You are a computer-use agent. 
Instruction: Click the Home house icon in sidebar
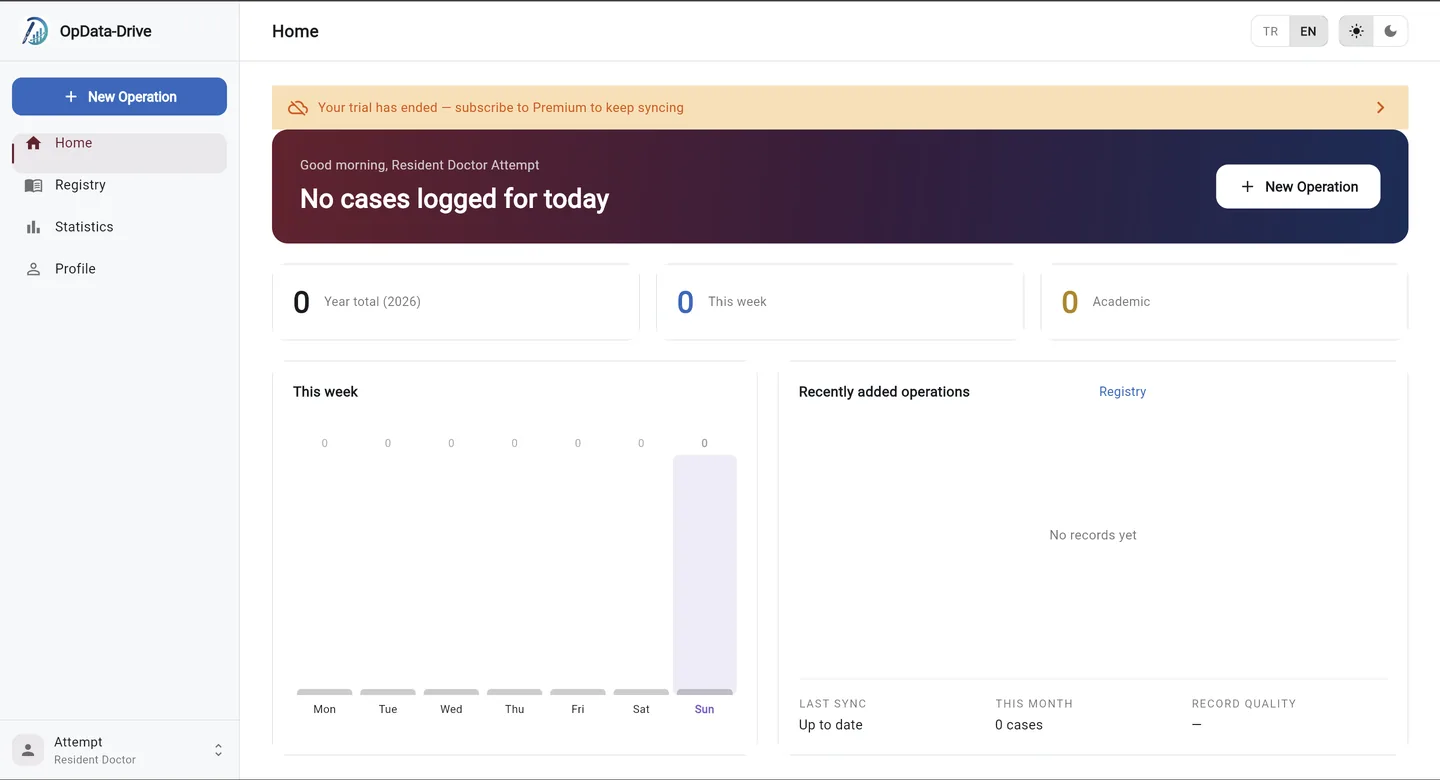(33, 143)
